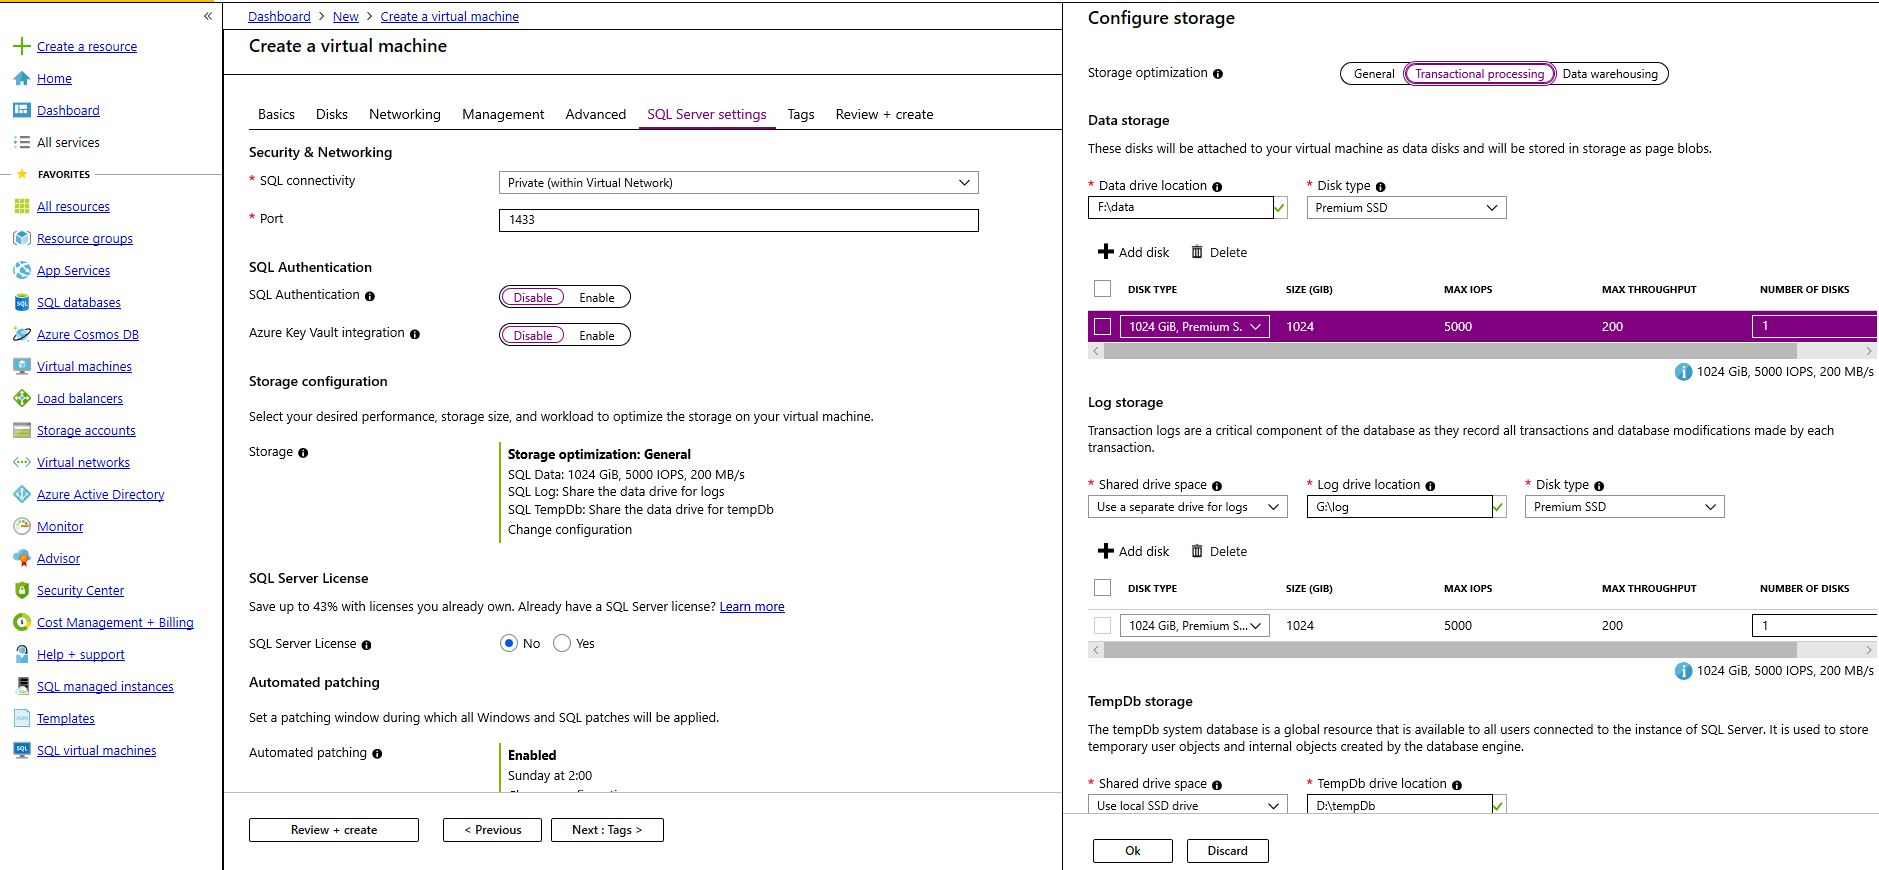Switch to the Networking tab
Screen dimensions: 1879x870
click(404, 115)
